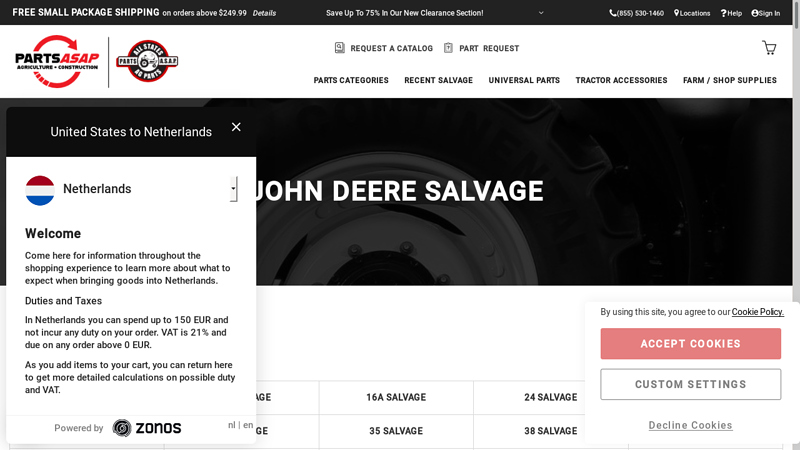The width and height of the screenshot is (800, 450).
Task: Open Tractor Accessories menu
Action: pos(621,80)
